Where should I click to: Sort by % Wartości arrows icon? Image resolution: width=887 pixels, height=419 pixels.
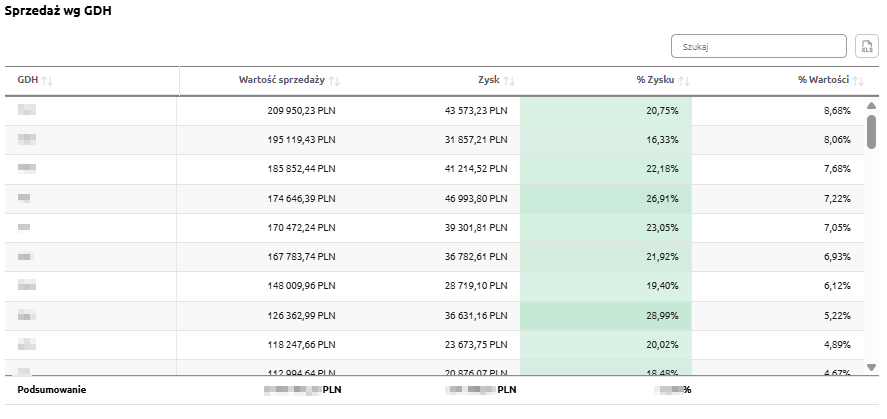pyautogui.click(x=858, y=80)
